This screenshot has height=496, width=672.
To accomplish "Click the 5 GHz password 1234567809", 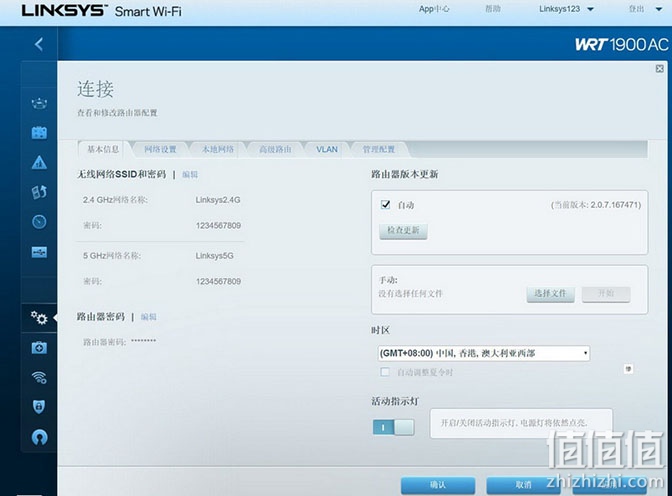I will (x=218, y=281).
